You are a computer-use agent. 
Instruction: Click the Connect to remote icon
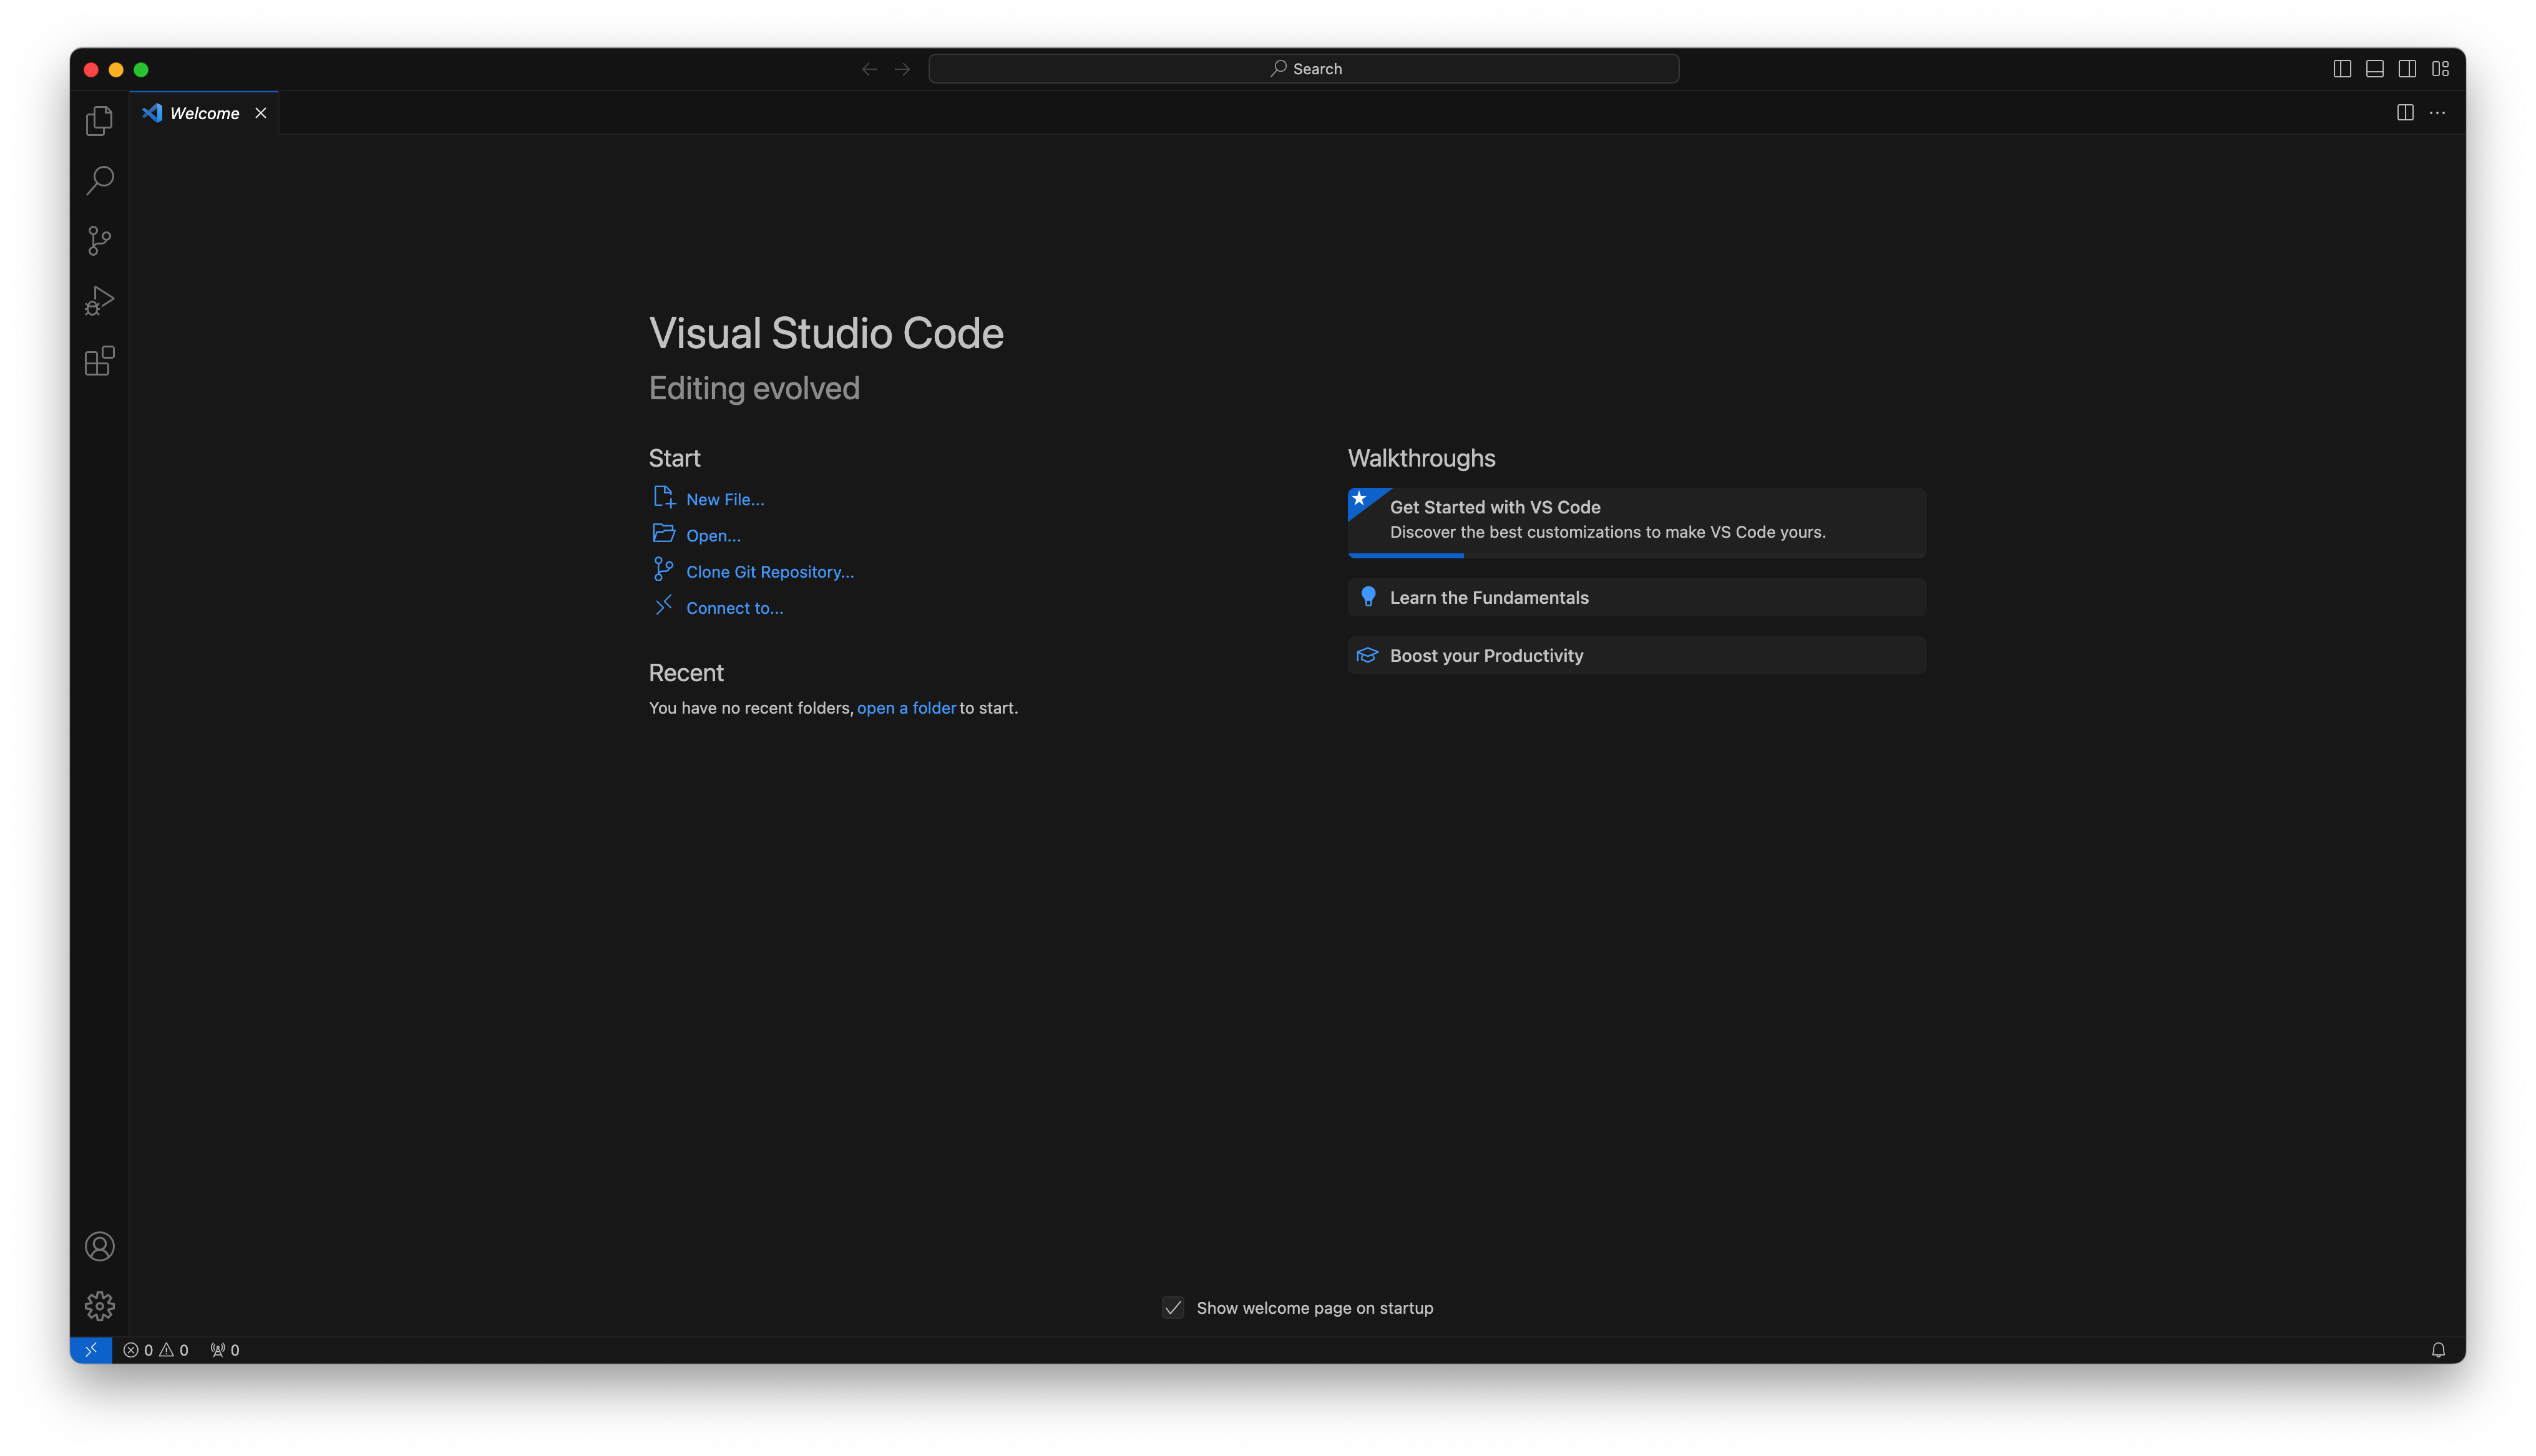coord(663,606)
